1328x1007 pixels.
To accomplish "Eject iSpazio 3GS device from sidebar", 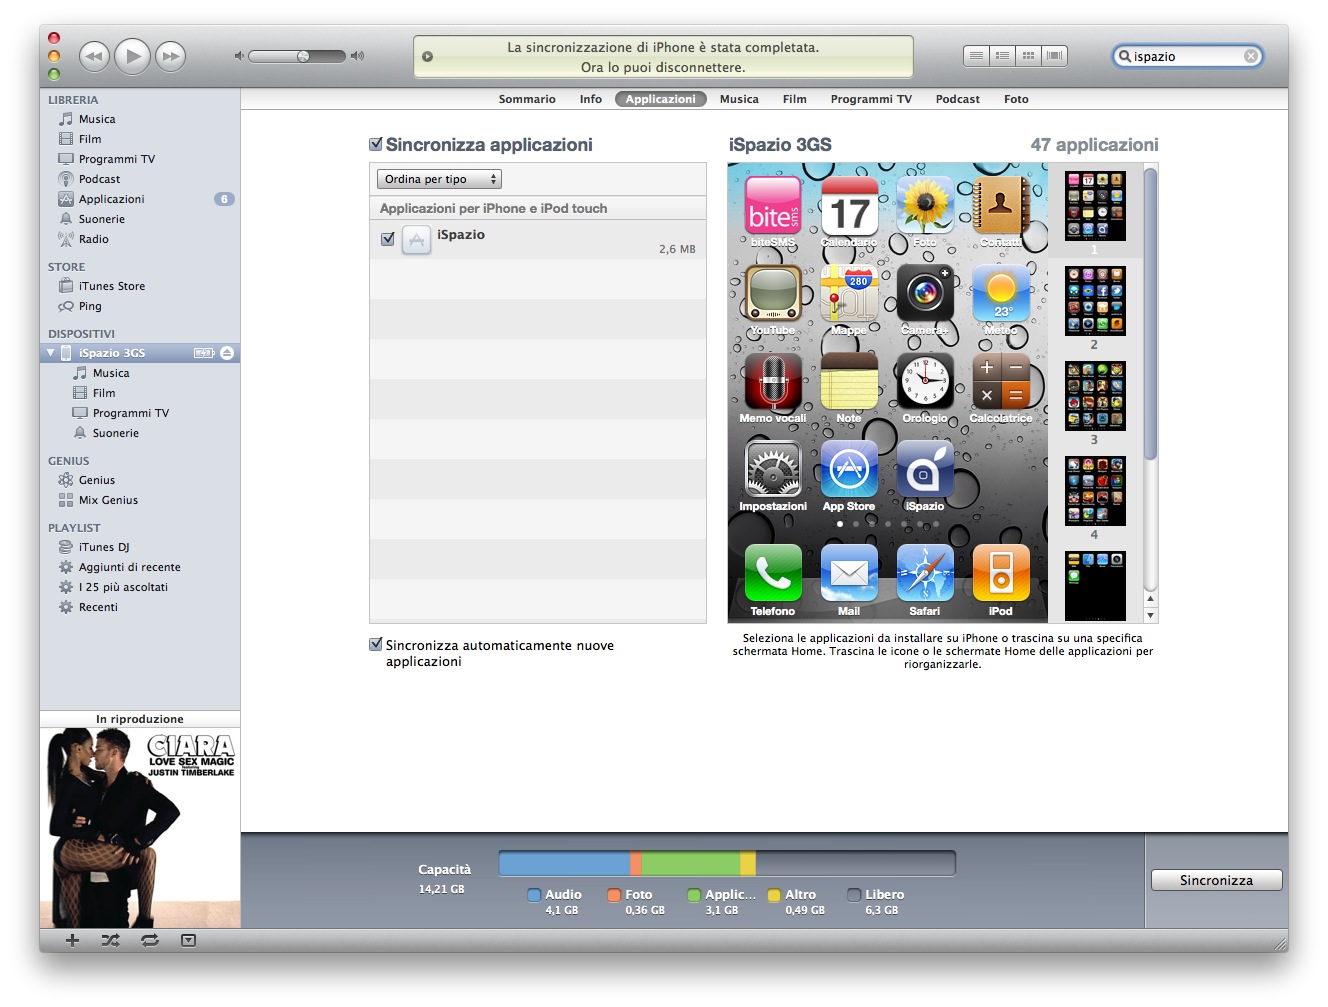I will (x=227, y=353).
